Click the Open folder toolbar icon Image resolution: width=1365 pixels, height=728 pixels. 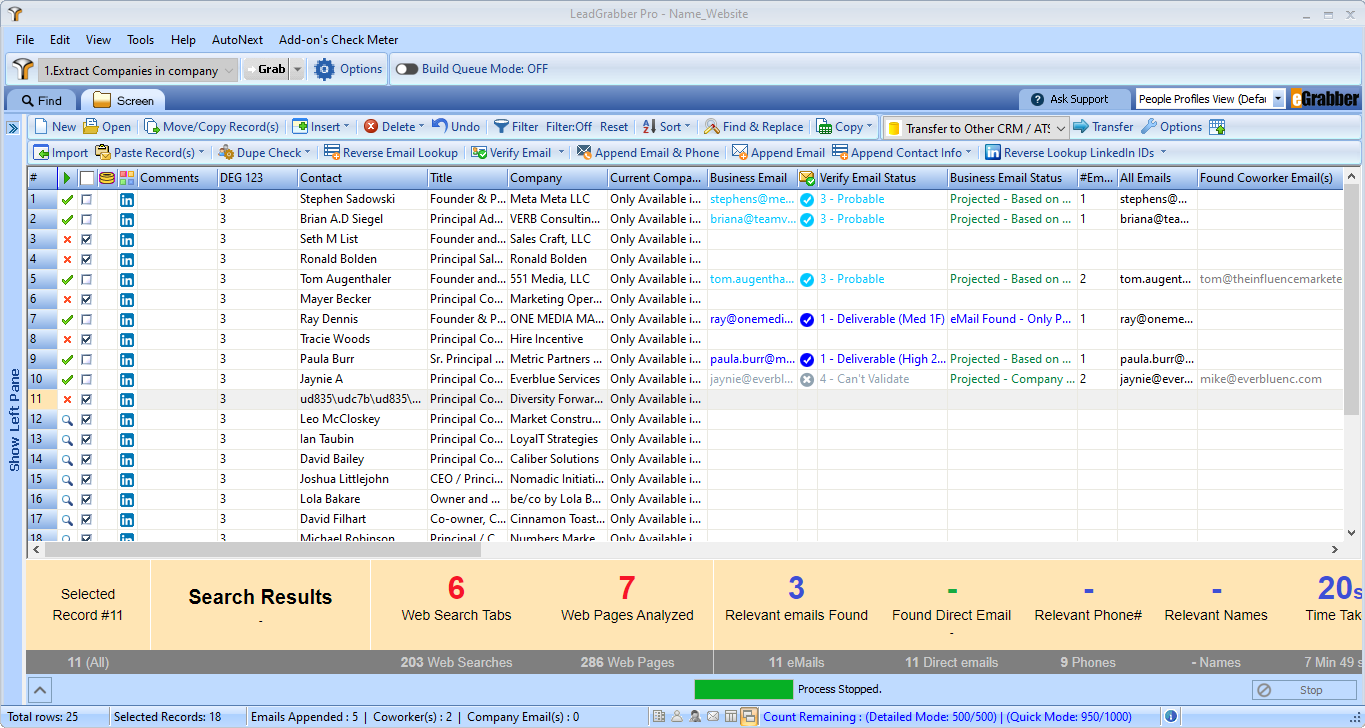pos(91,127)
